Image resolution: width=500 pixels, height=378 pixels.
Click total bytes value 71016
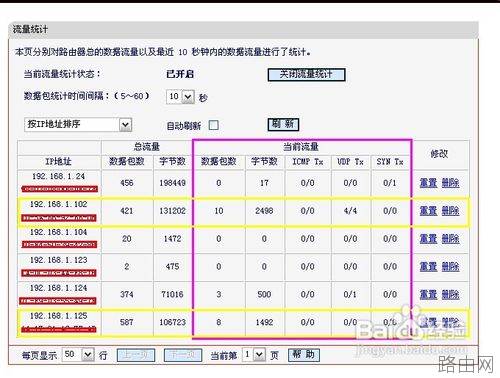pyautogui.click(x=172, y=295)
